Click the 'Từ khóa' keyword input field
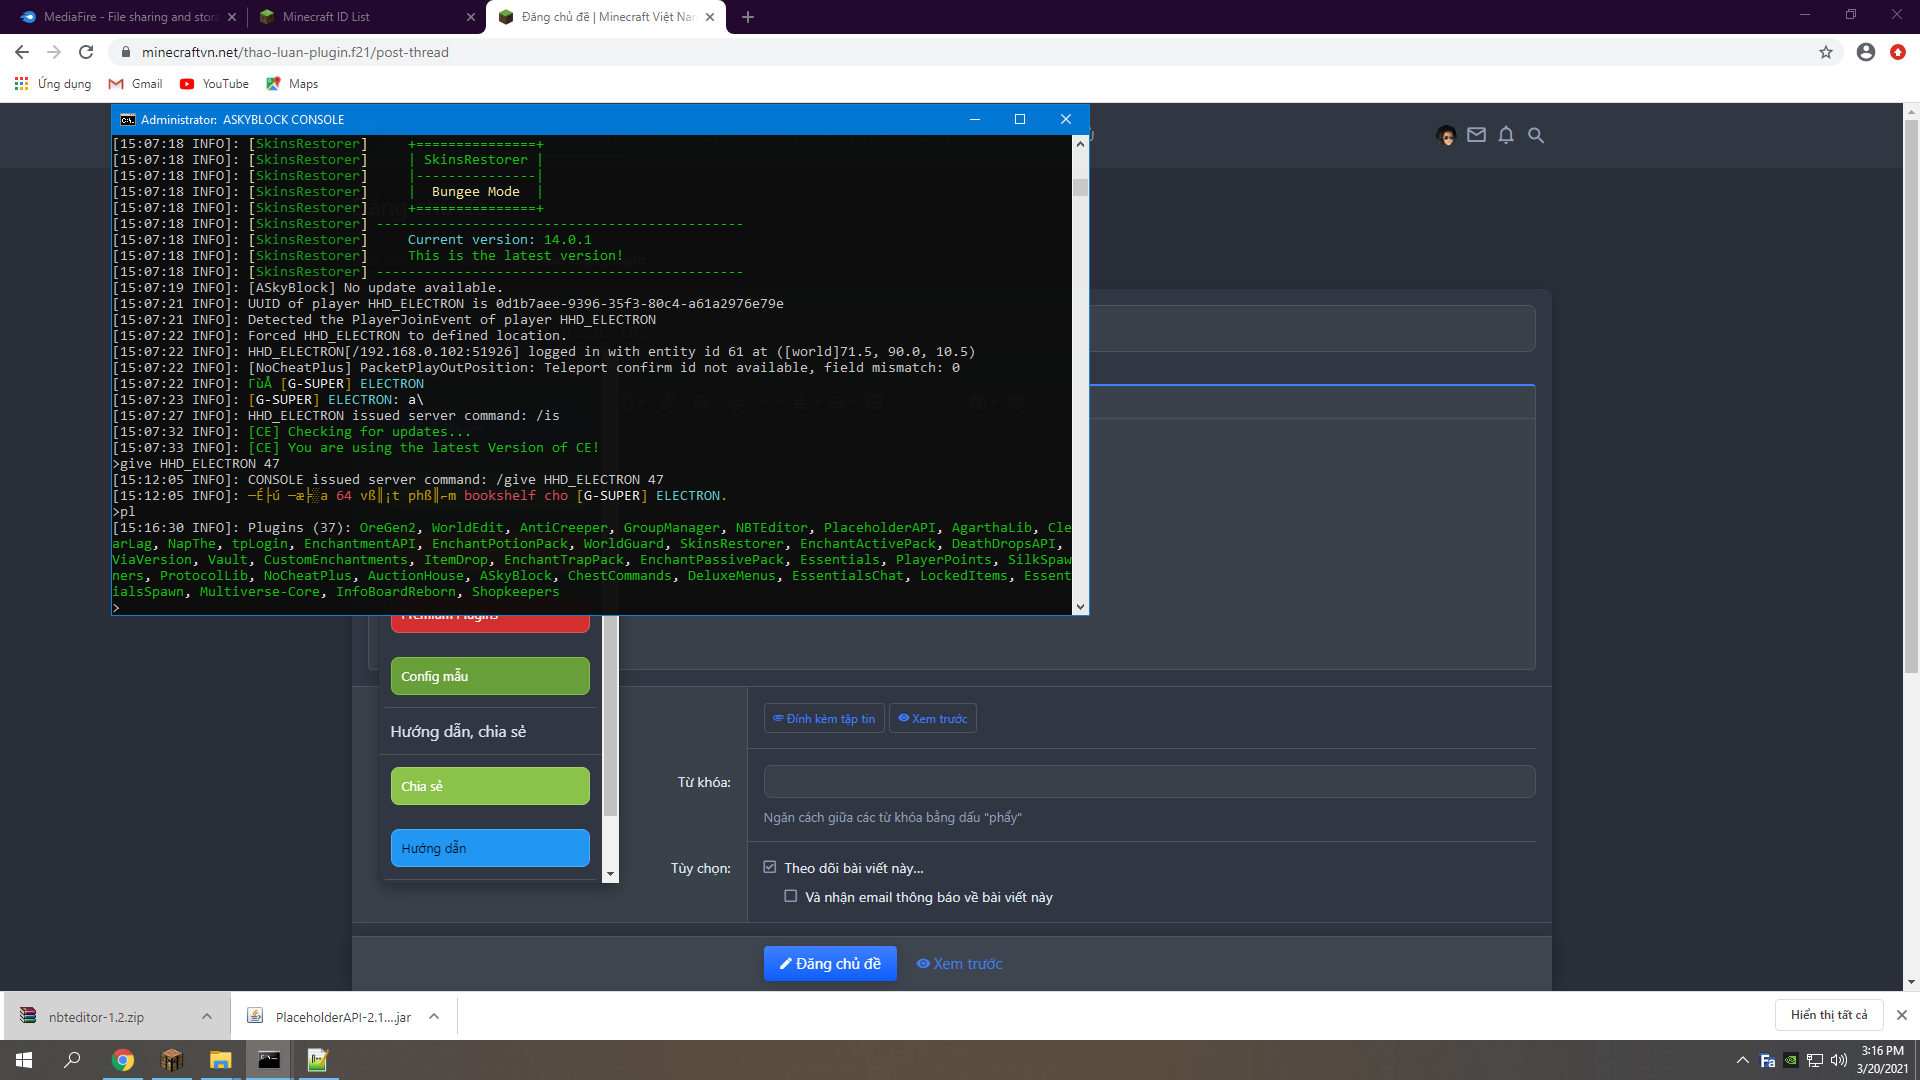This screenshot has width=1920, height=1080. click(x=1148, y=781)
